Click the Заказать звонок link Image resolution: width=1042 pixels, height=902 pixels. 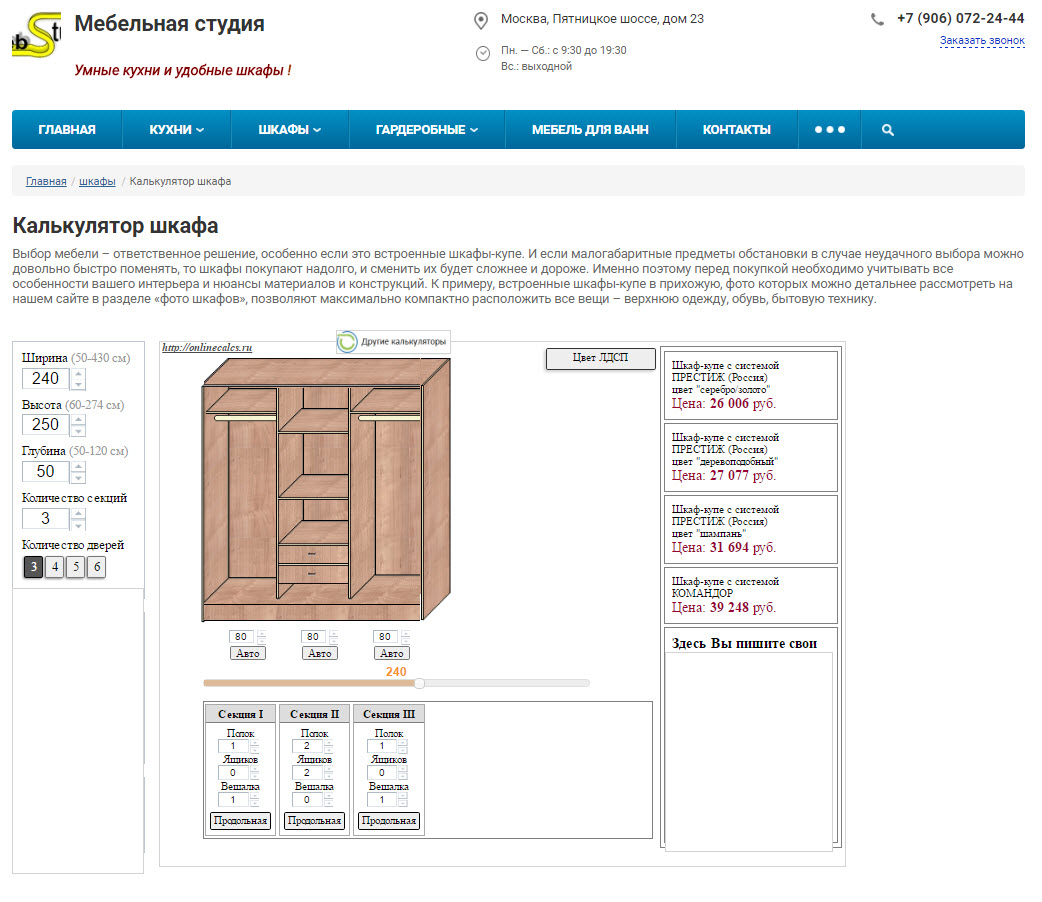point(982,41)
